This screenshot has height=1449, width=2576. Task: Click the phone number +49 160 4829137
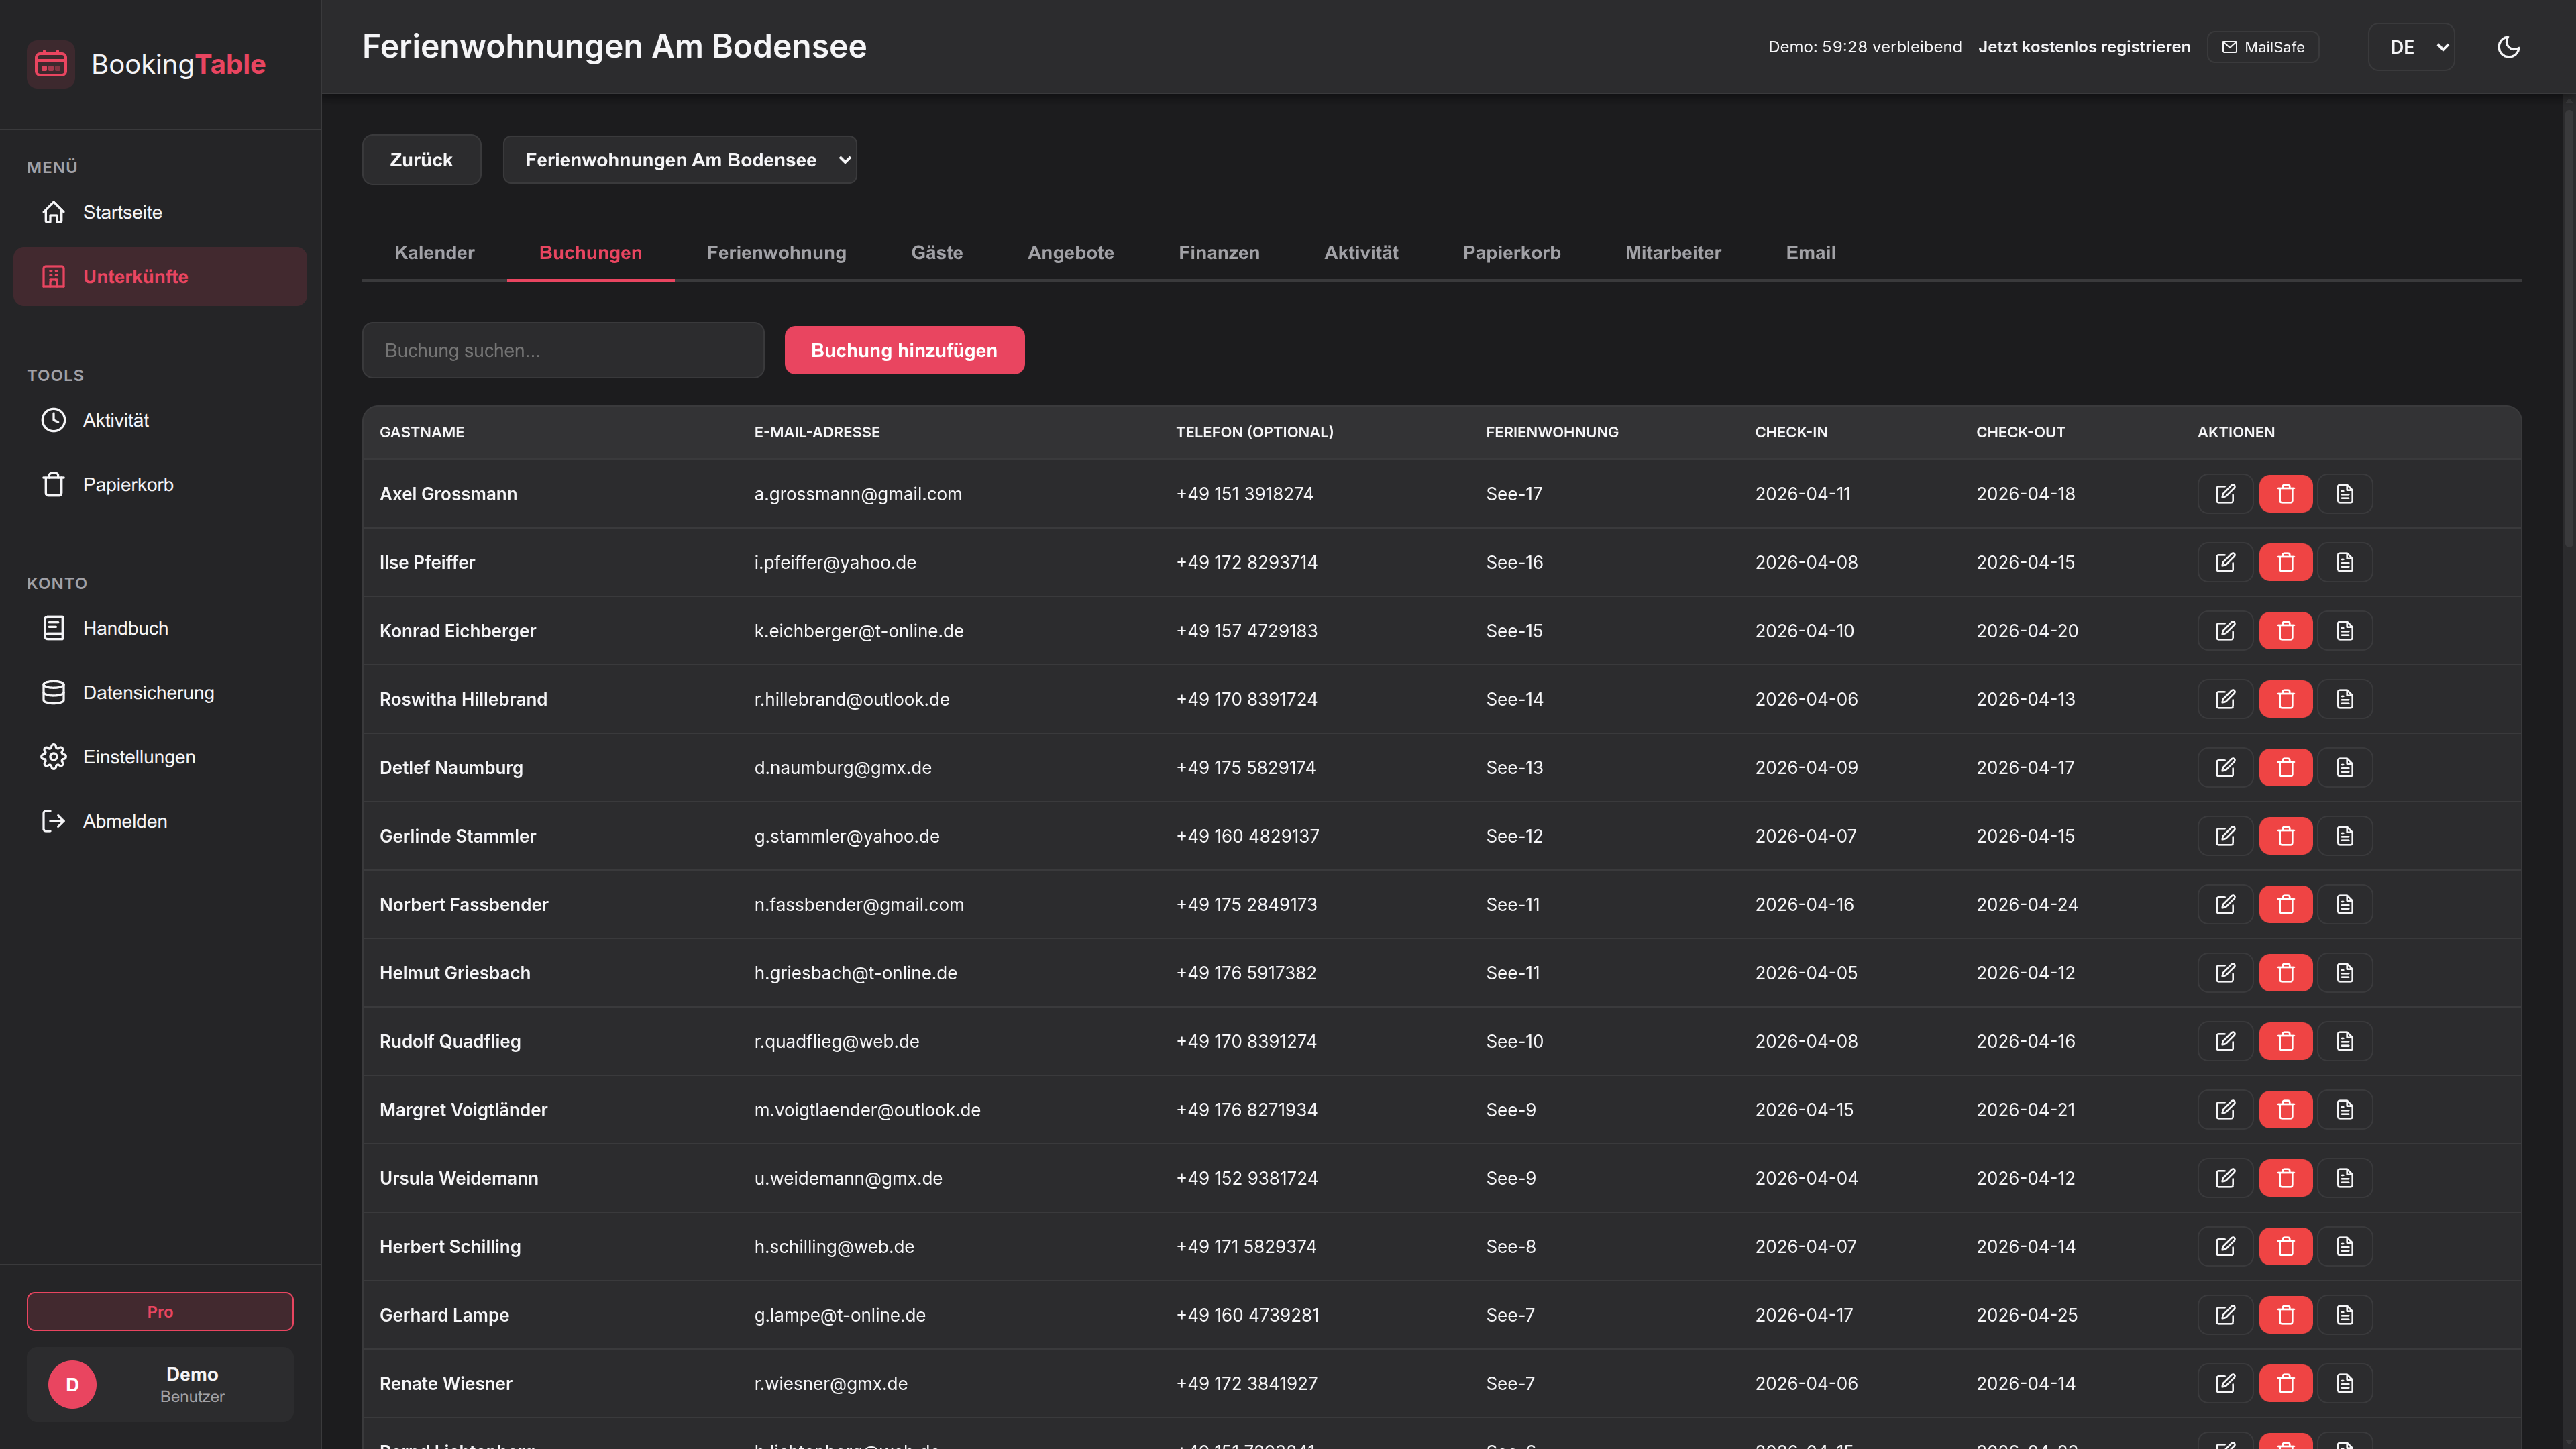pos(1247,836)
